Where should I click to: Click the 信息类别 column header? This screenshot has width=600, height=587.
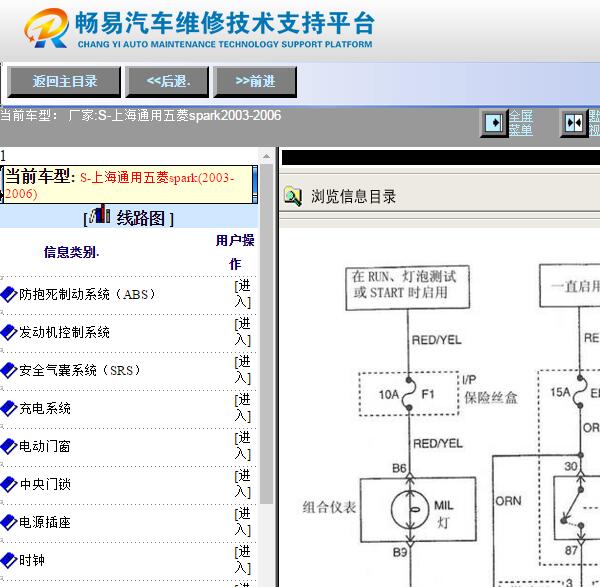pos(71,252)
